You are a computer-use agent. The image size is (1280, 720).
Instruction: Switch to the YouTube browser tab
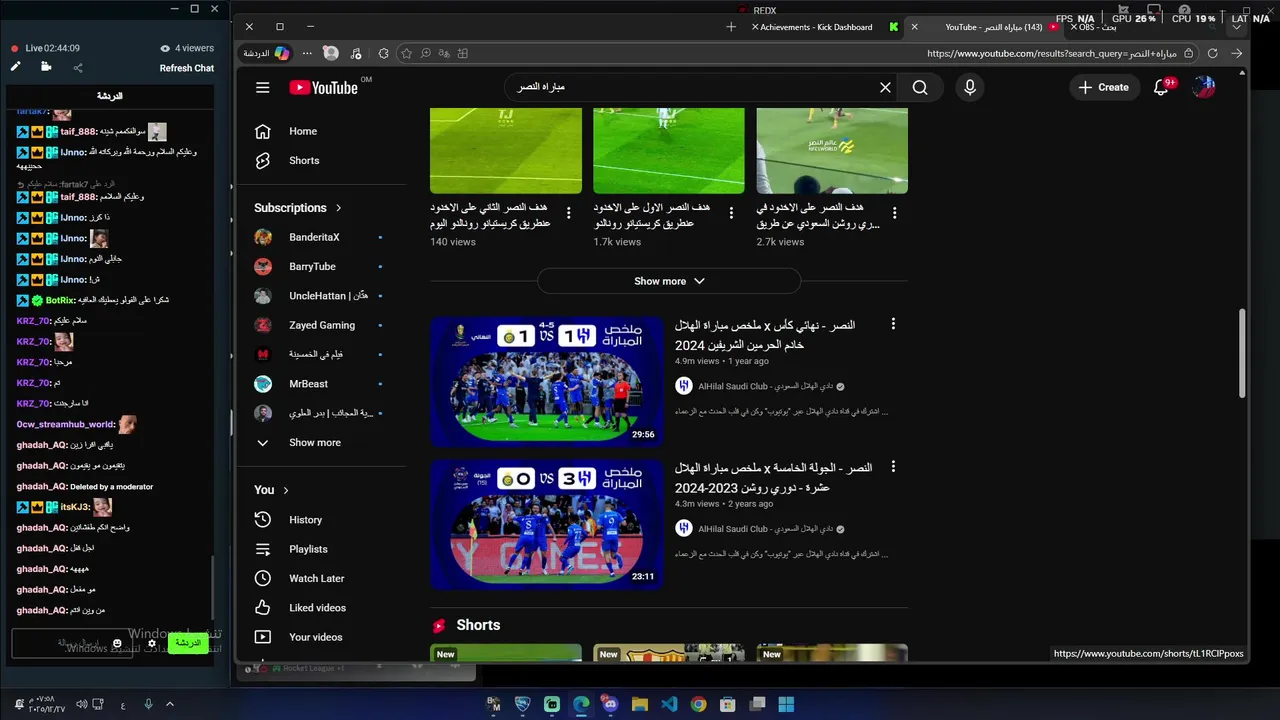tap(985, 27)
